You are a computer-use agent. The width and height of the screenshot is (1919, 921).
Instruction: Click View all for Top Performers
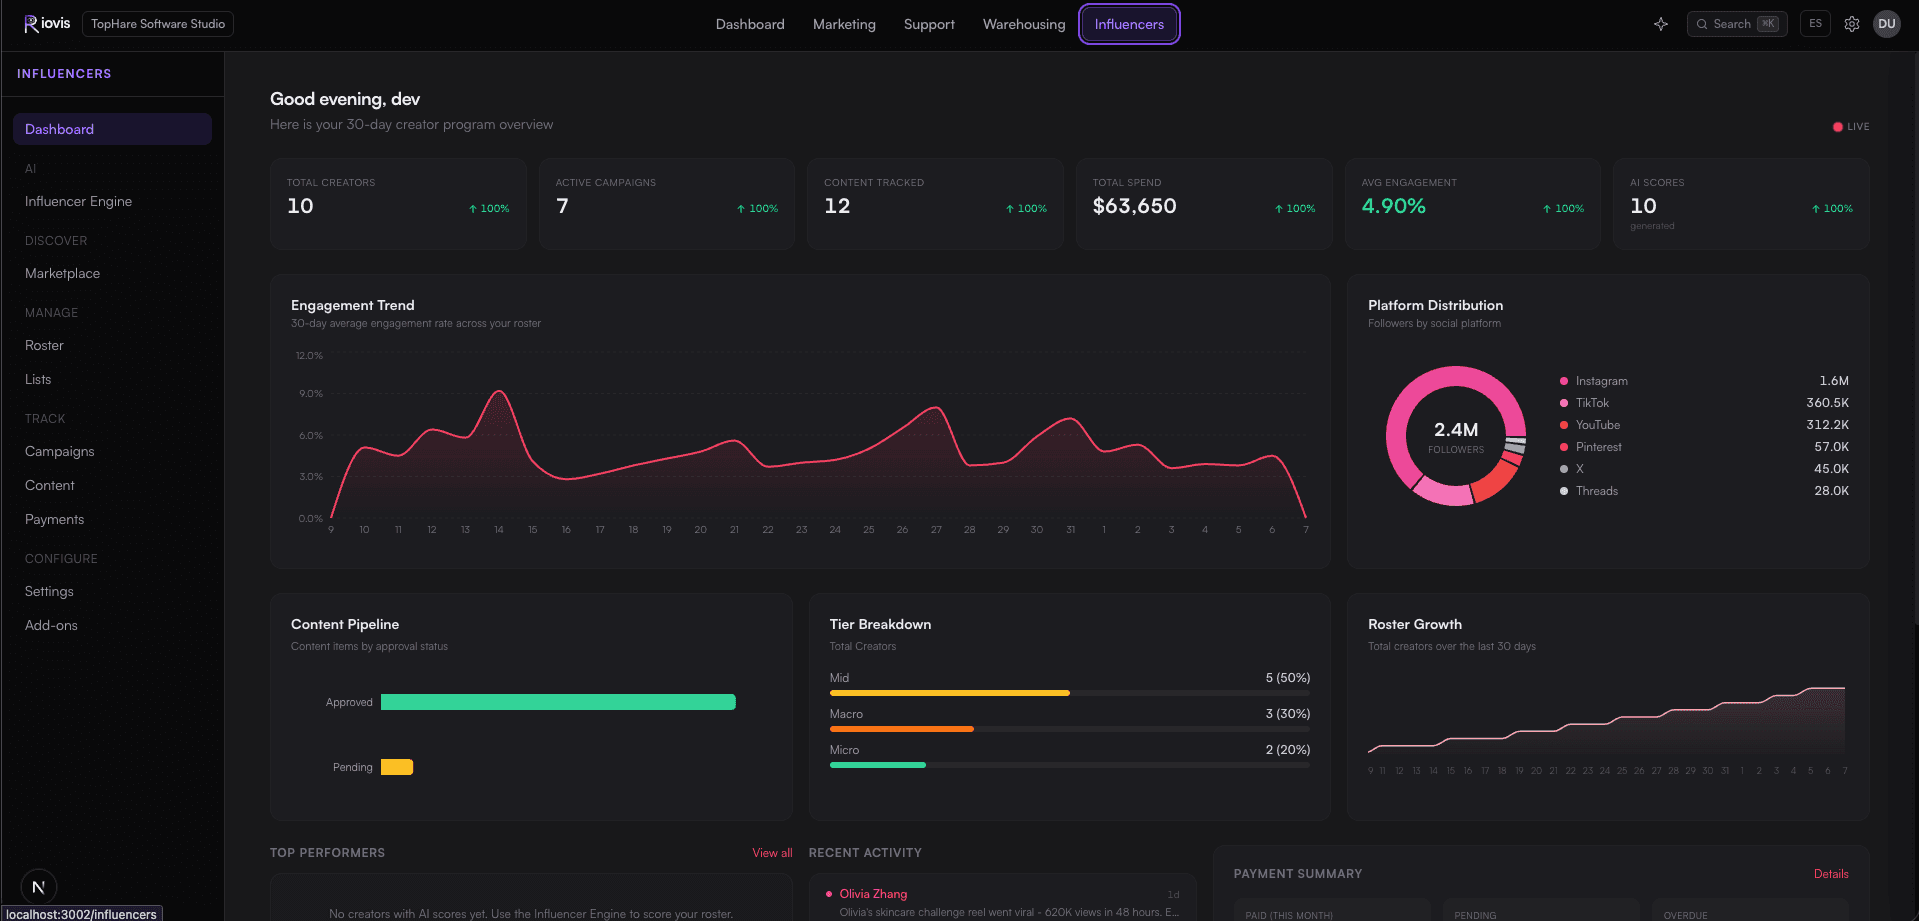[772, 853]
